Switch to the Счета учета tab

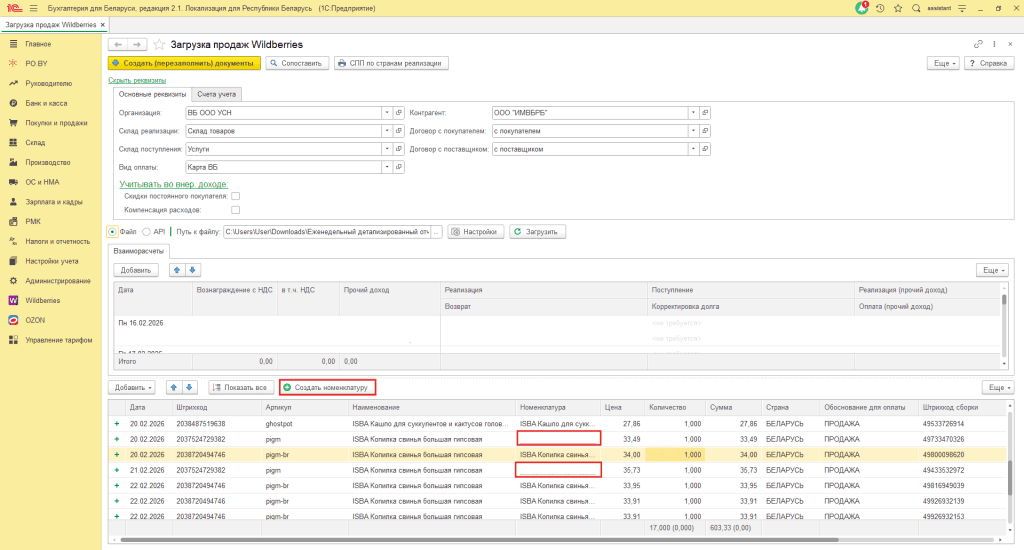click(217, 94)
